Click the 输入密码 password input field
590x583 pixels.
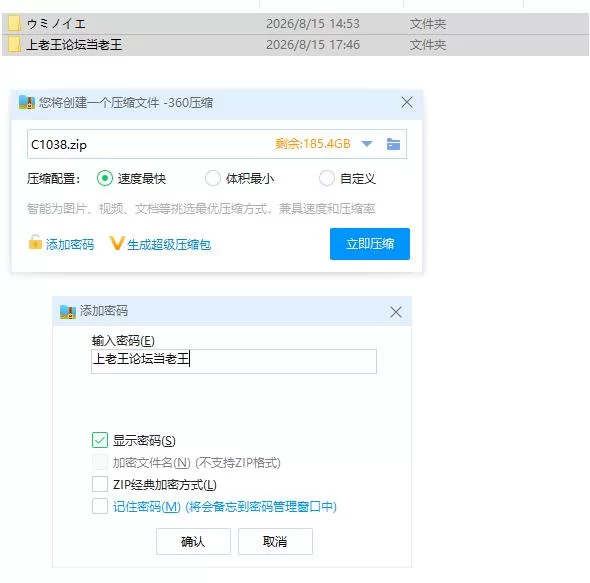click(234, 361)
